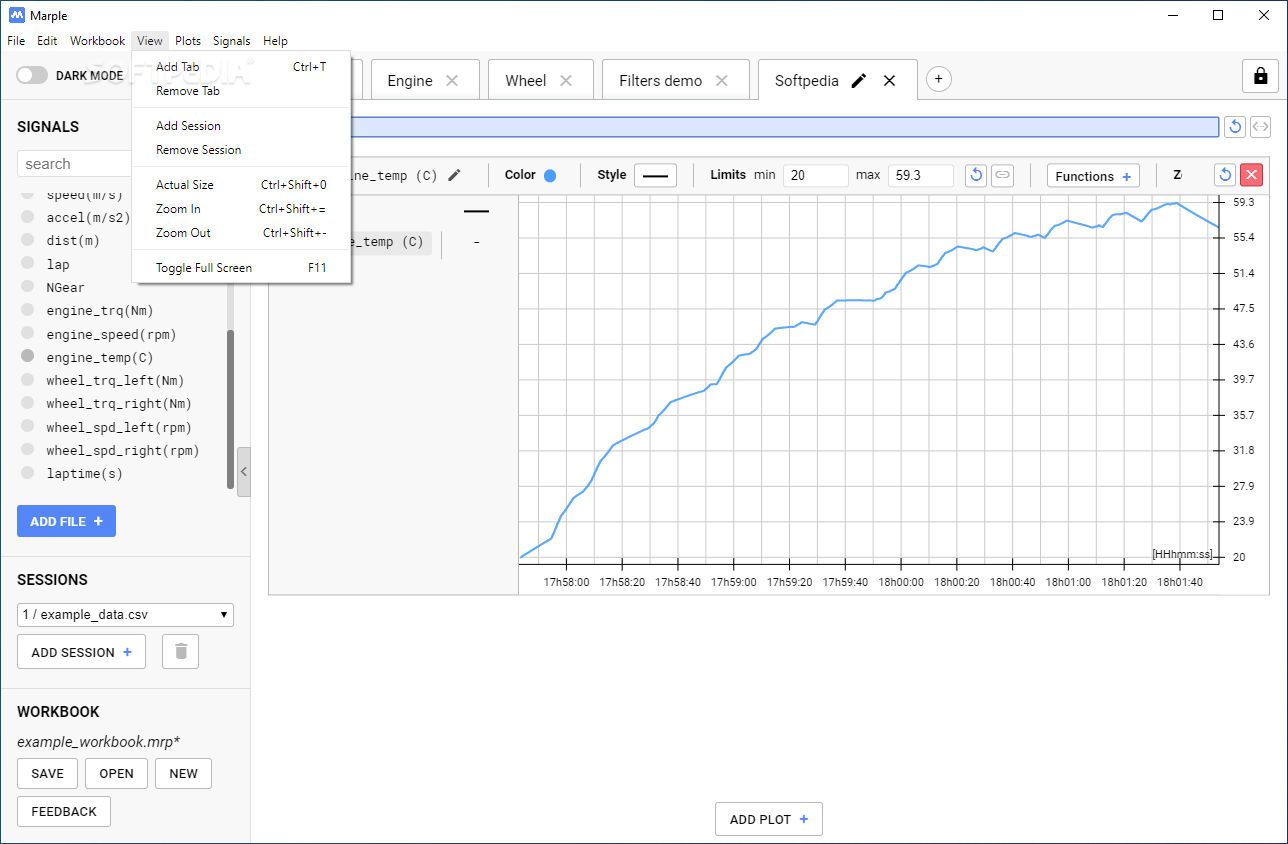
Task: Reset the limits with the reset icon
Action: pos(976,175)
